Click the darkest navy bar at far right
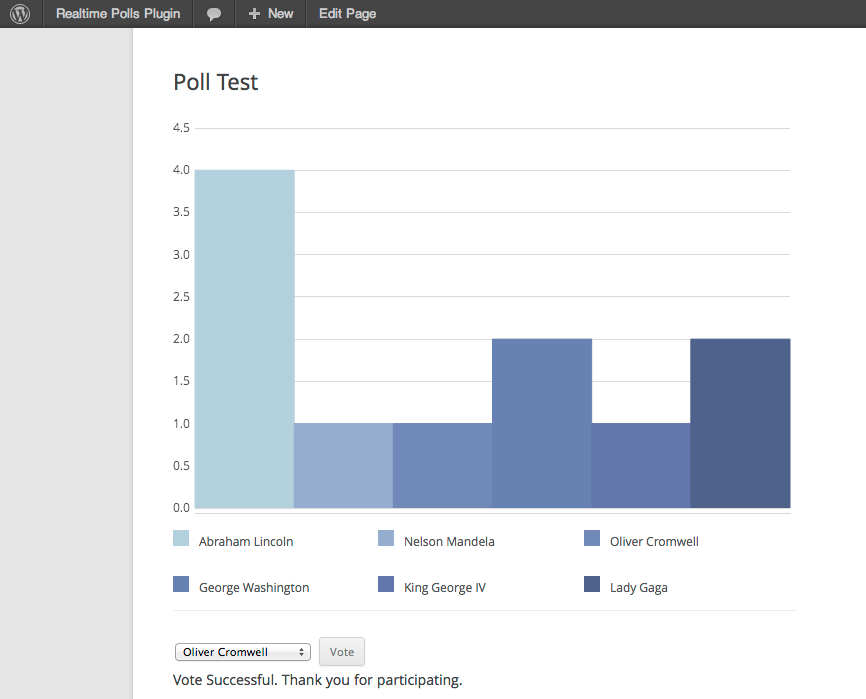 [740, 423]
